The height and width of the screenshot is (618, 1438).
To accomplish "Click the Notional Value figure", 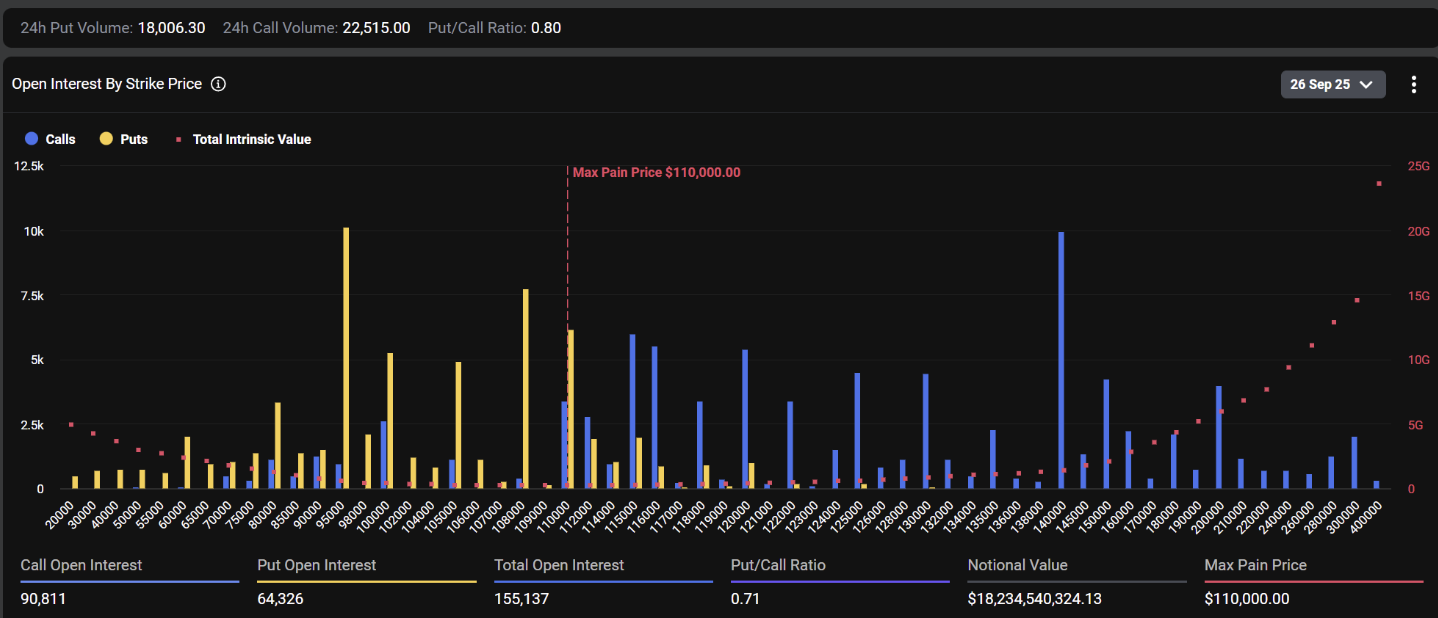I will (1049, 599).
